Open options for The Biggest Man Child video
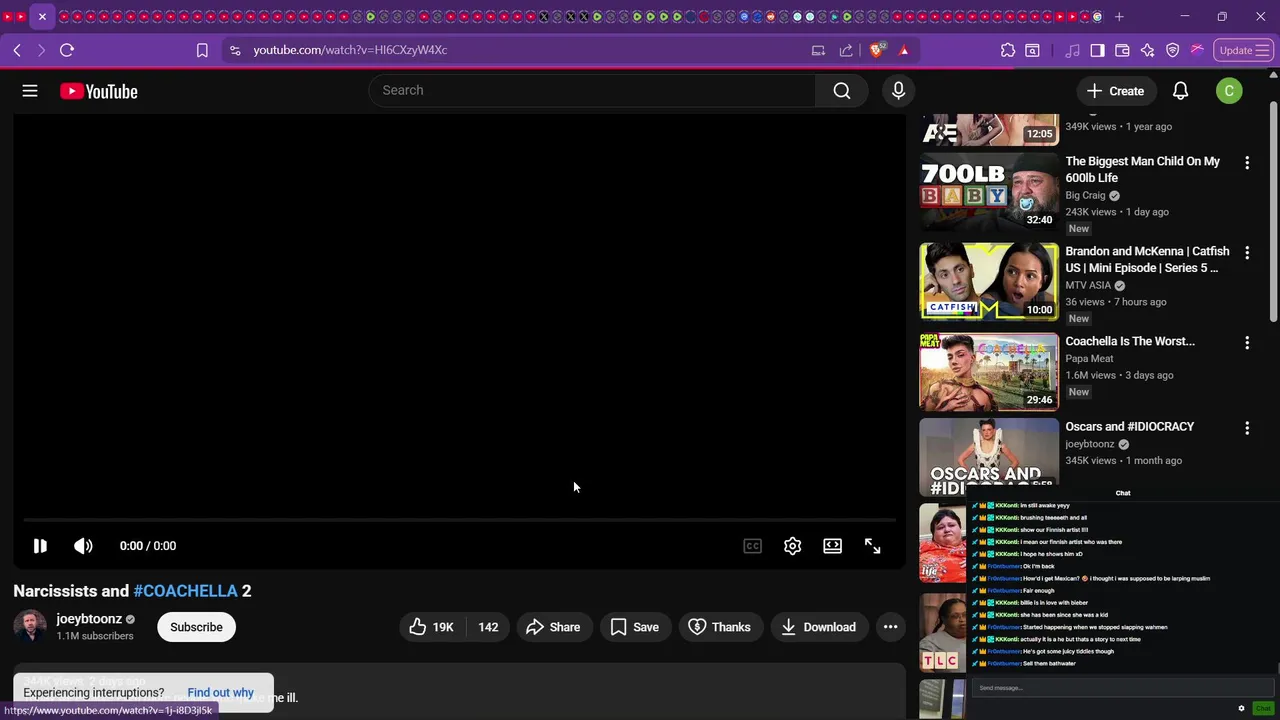Viewport: 1280px width, 720px height. (1247, 162)
